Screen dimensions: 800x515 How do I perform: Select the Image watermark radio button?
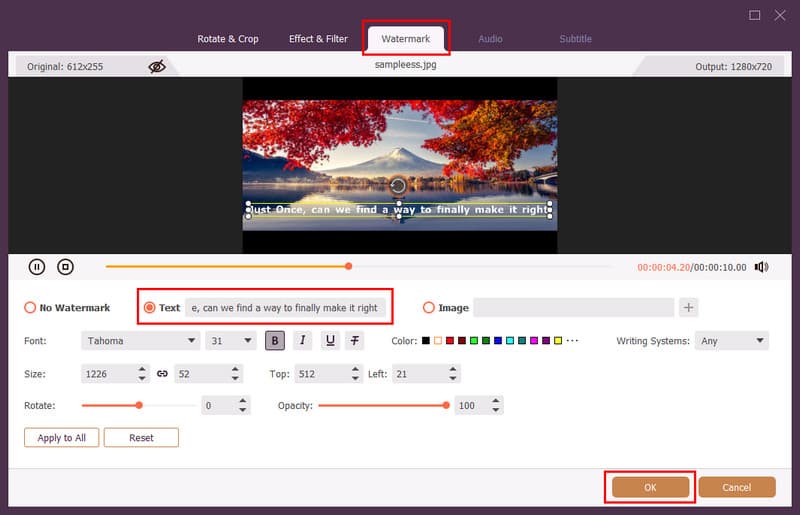(430, 308)
